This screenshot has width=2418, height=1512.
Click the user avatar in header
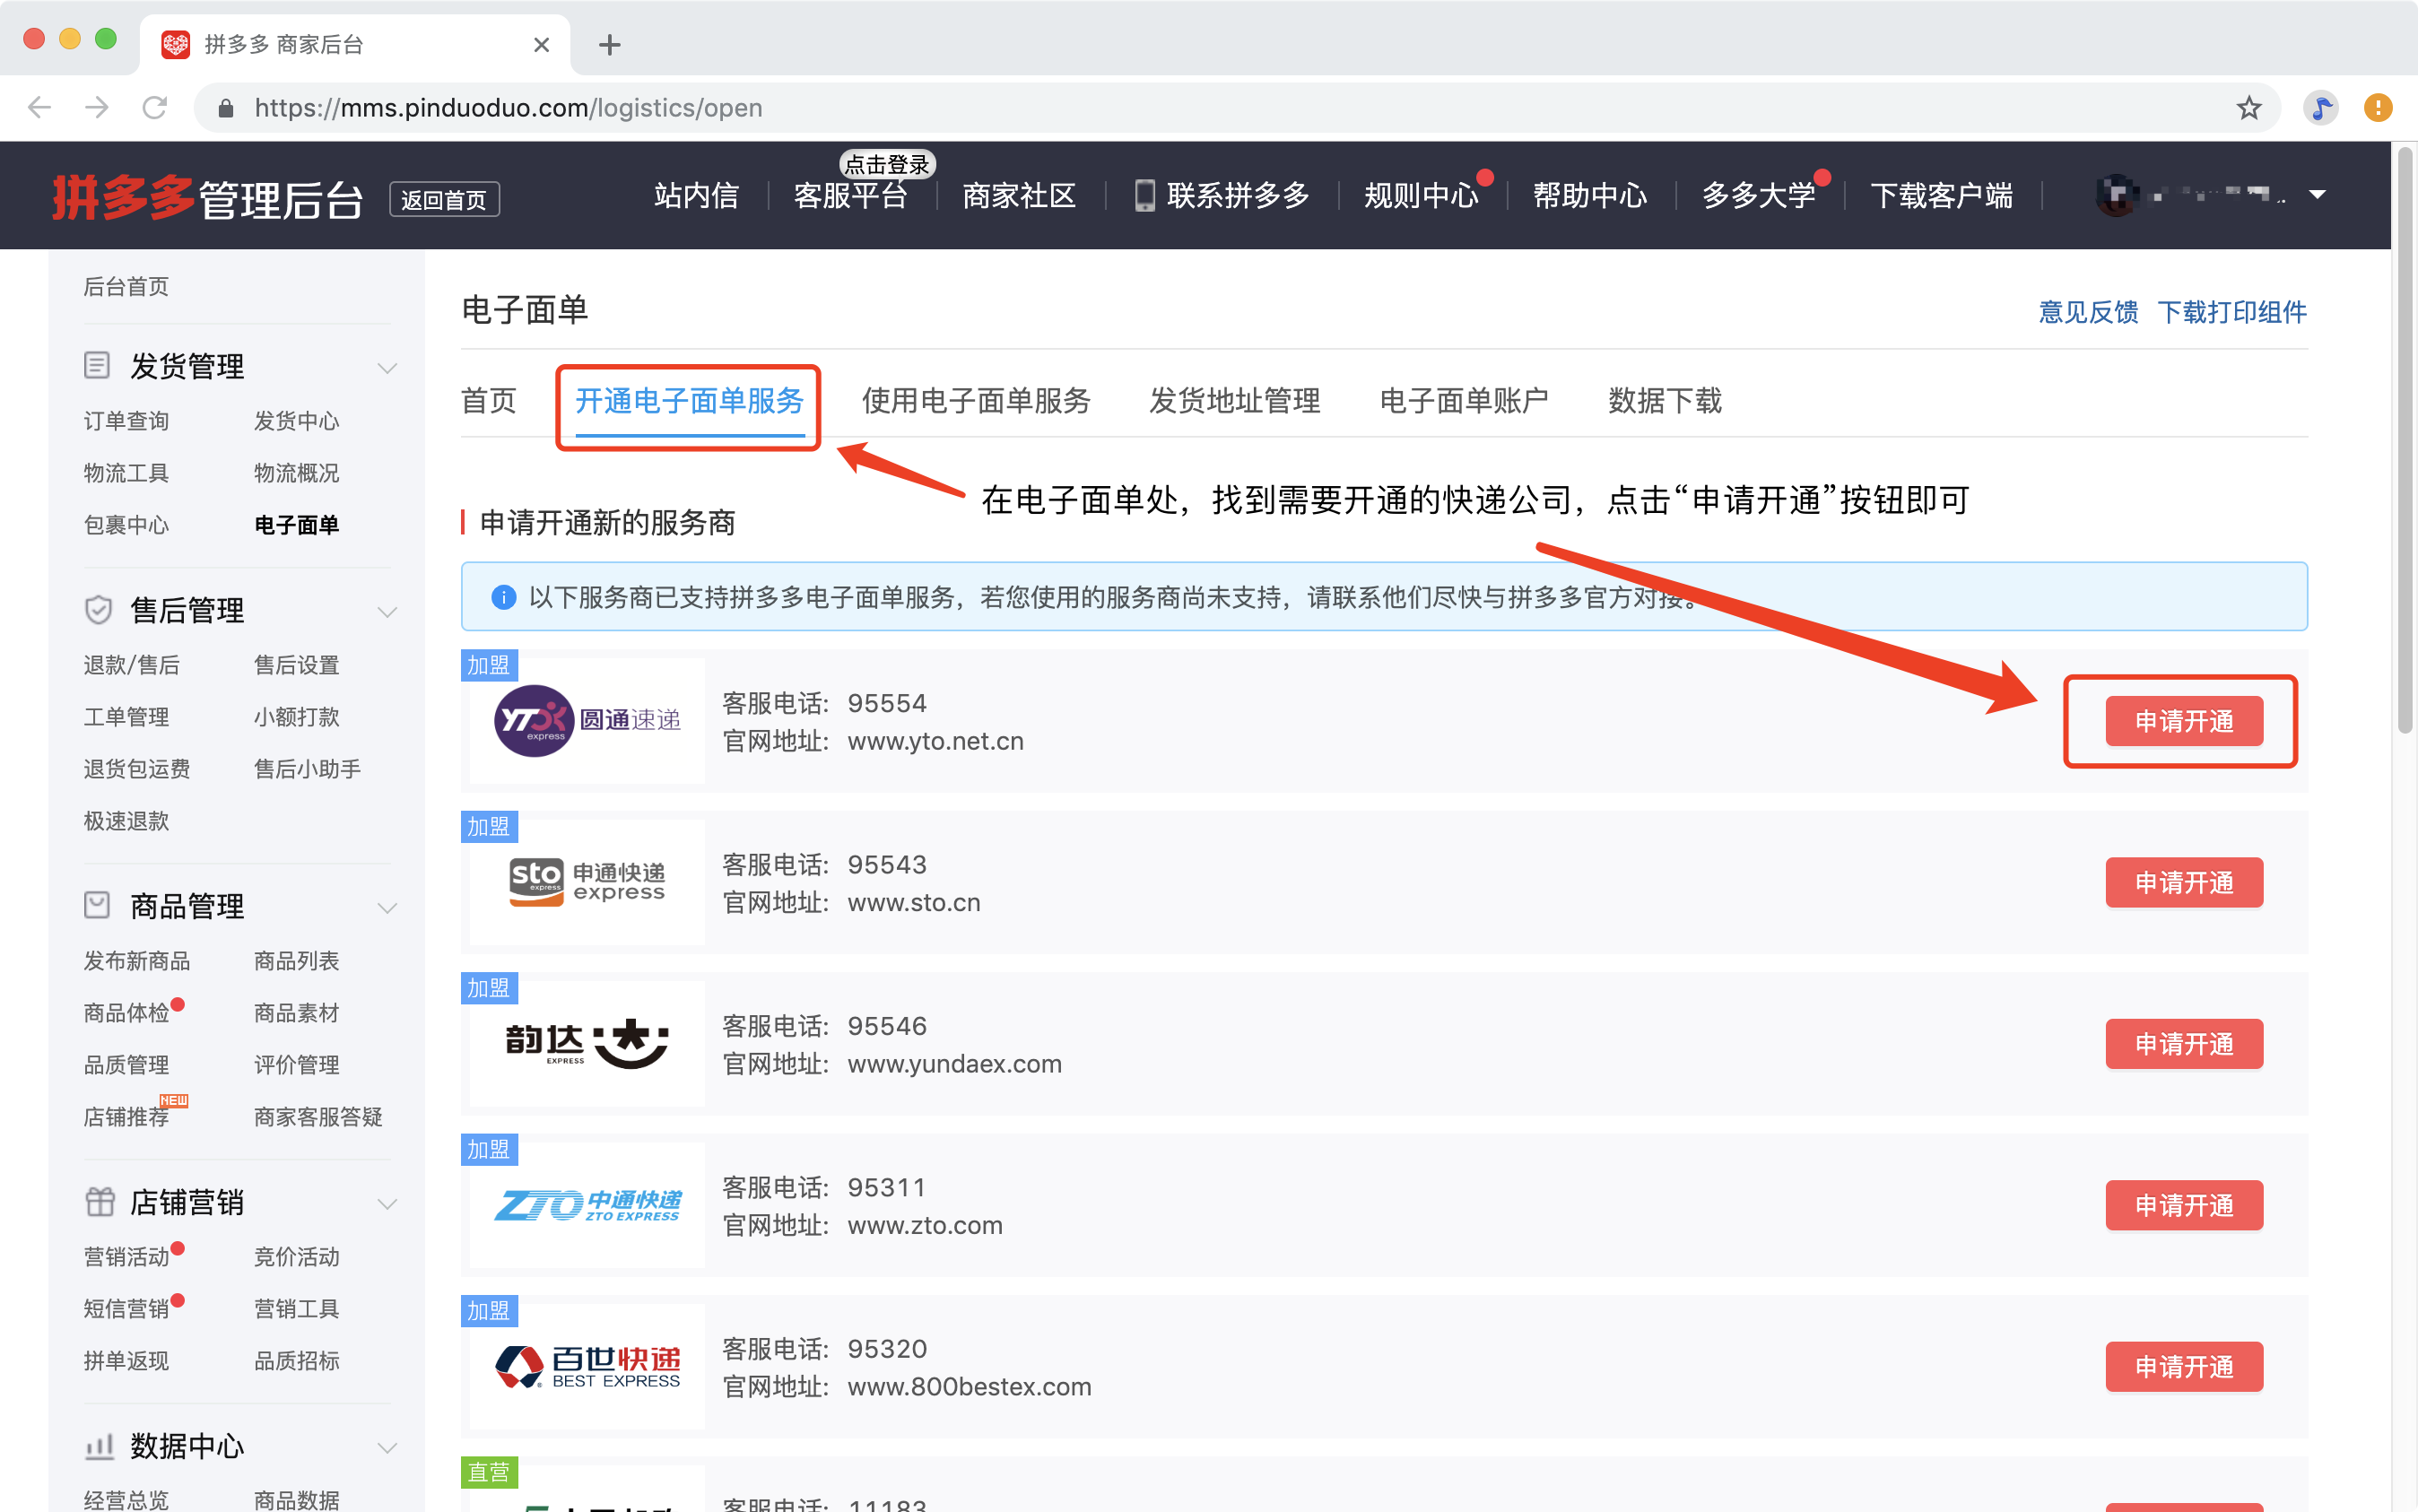pos(2116,195)
